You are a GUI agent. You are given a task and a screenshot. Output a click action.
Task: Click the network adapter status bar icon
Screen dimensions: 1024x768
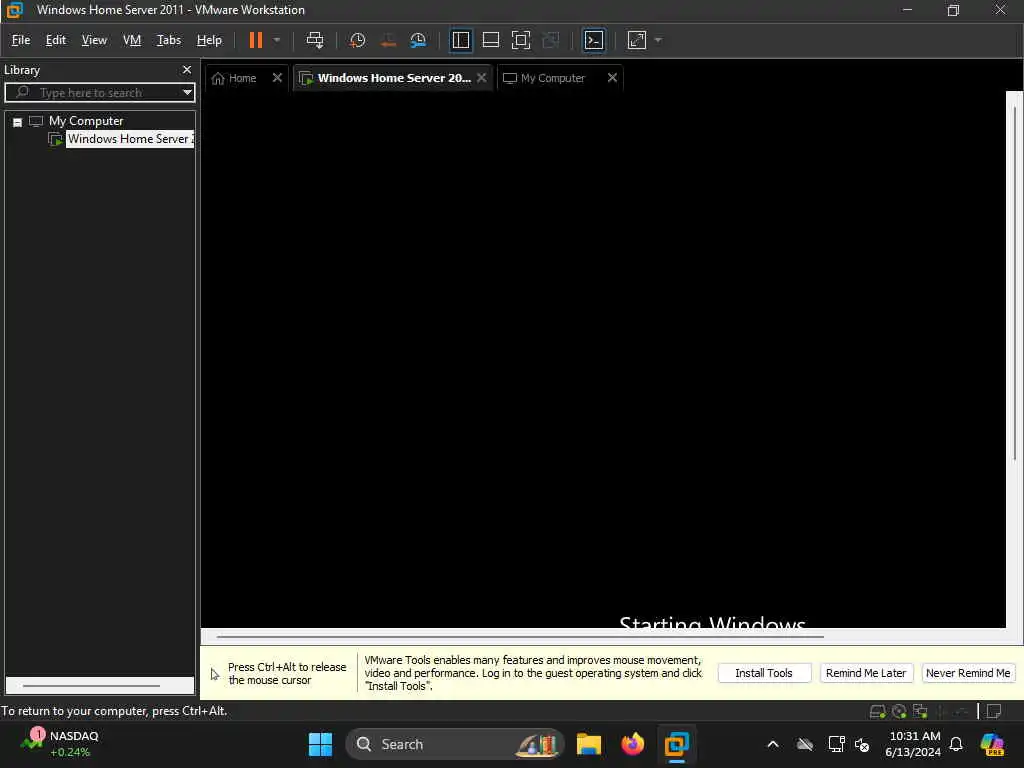click(920, 711)
